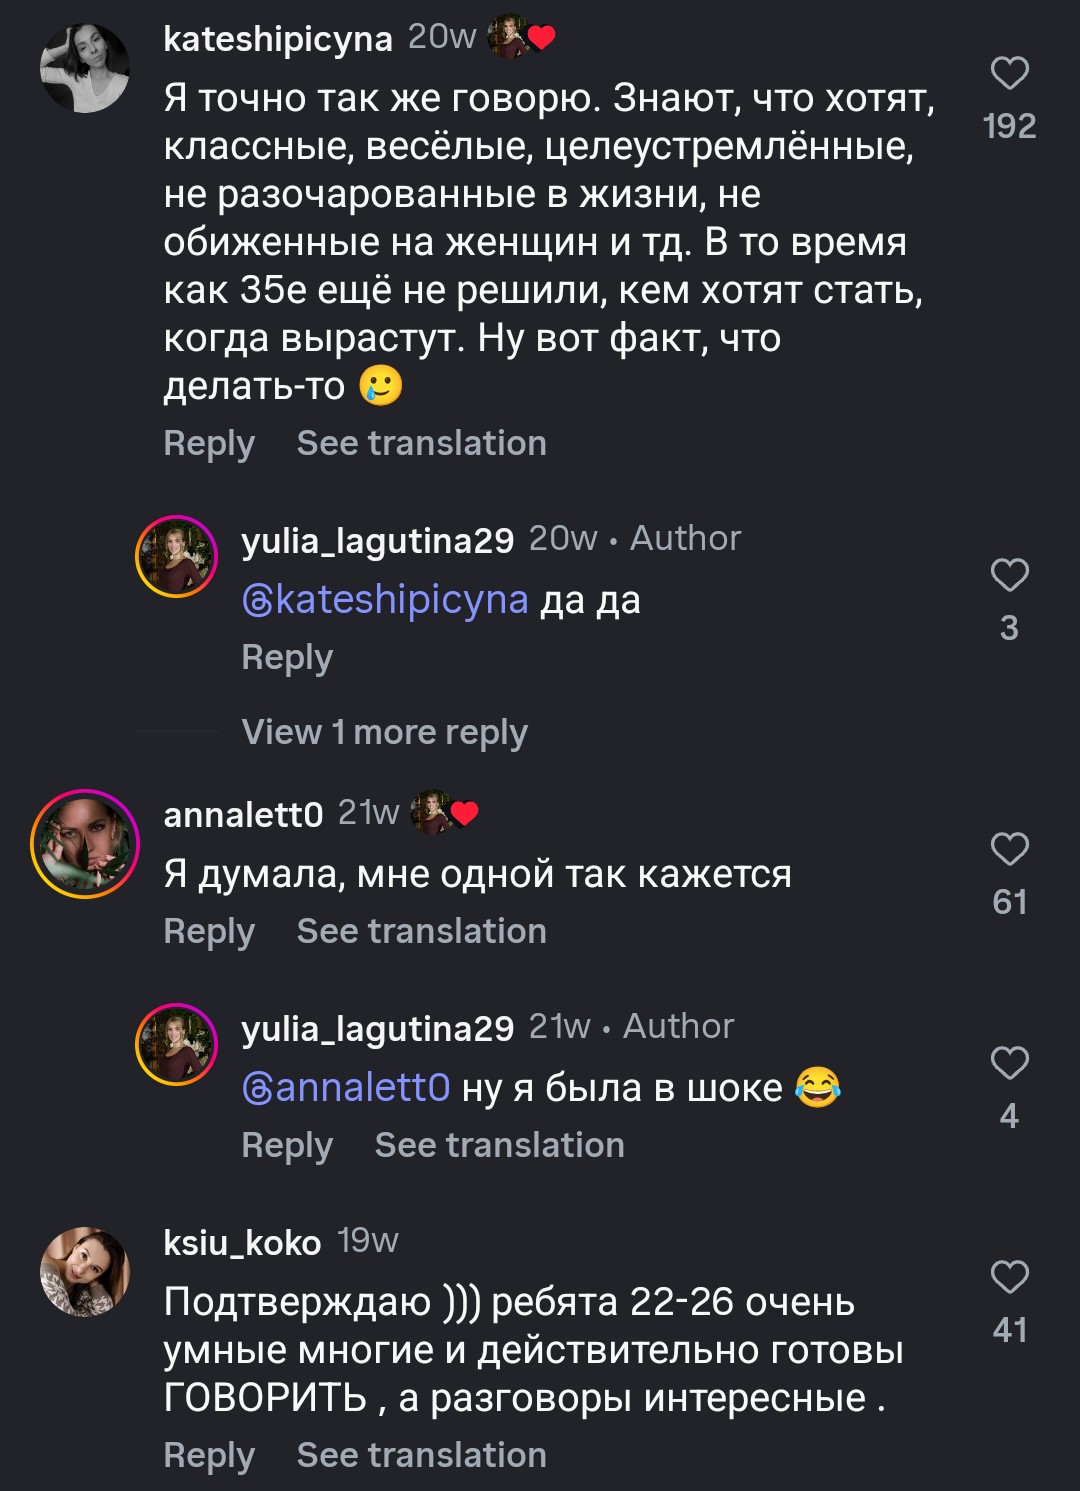Tap heart icon on ksiu_koko's comment
The width and height of the screenshot is (1080, 1491).
(x=1009, y=1278)
